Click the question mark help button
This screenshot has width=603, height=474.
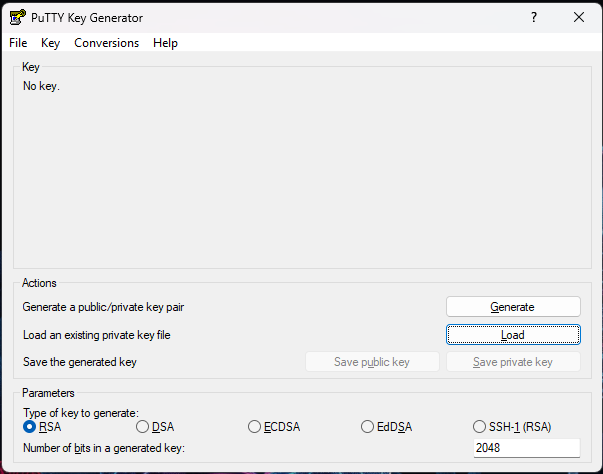coord(534,17)
